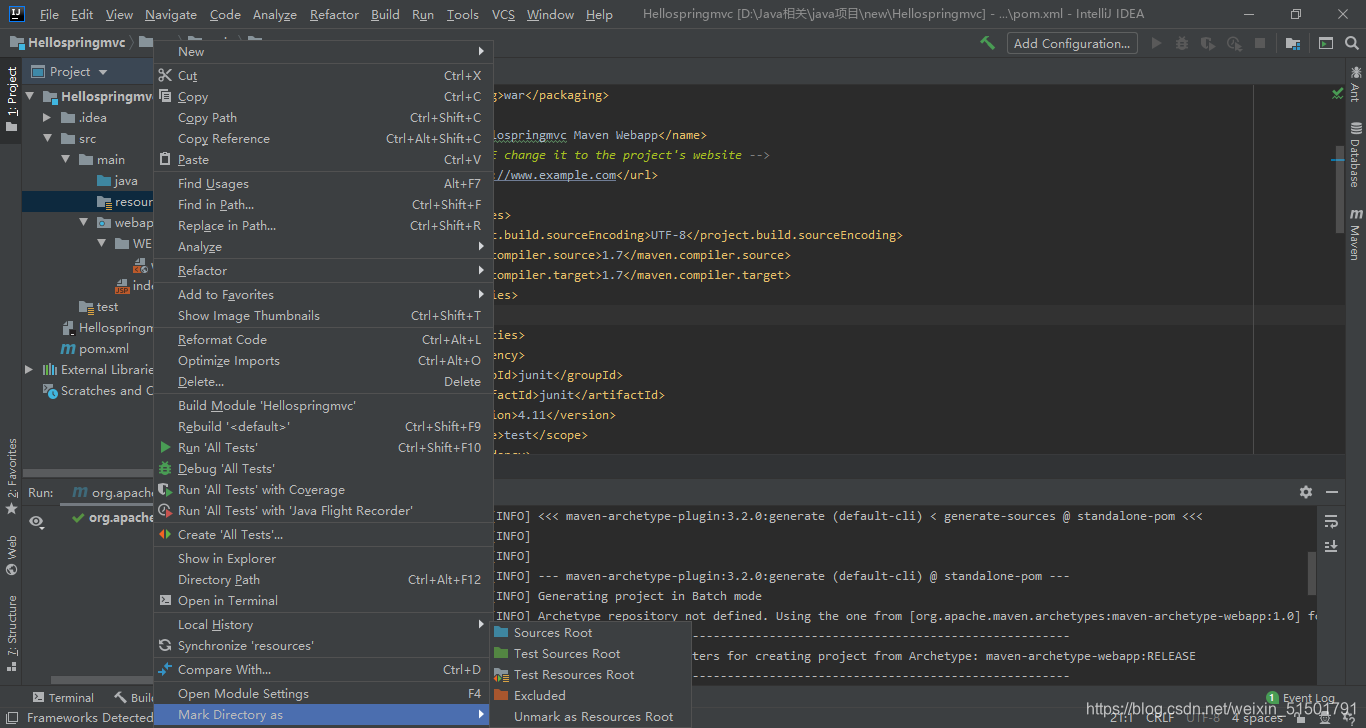
Task: Open the VCS menu in menu bar
Action: point(503,14)
